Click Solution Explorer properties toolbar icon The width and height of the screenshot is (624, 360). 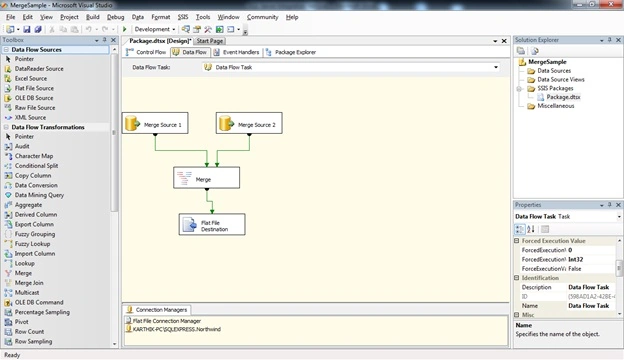[521, 51]
